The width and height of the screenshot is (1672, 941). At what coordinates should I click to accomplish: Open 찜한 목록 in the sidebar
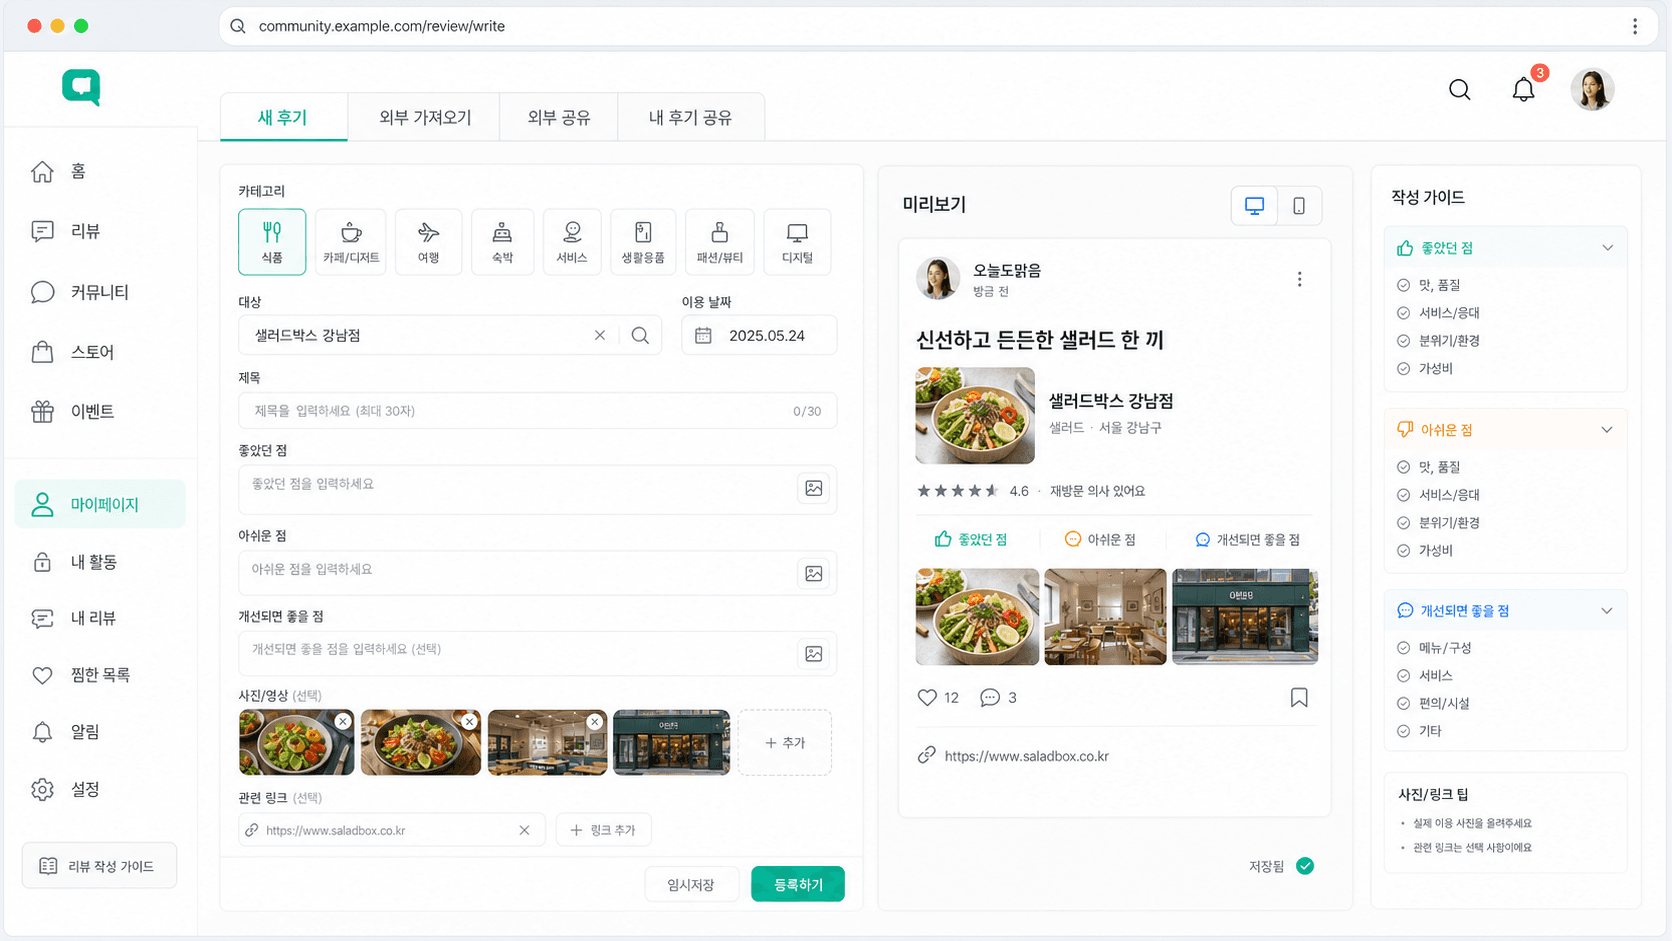pos(100,675)
